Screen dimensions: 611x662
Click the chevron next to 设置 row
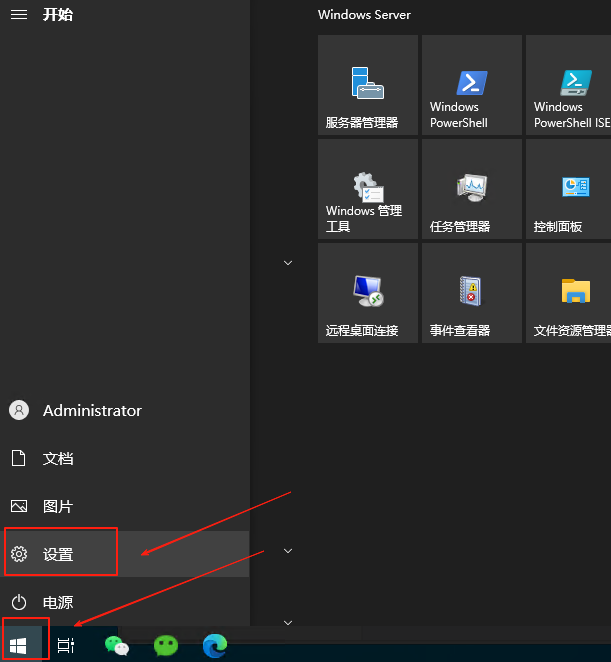(x=288, y=551)
